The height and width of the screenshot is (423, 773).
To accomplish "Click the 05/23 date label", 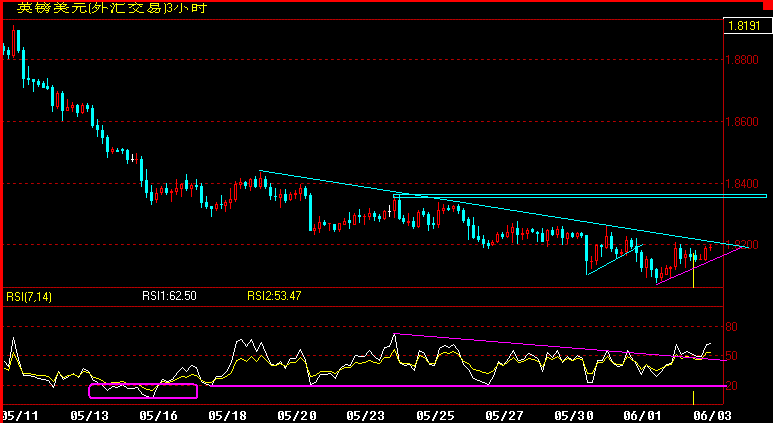I will pyautogui.click(x=365, y=416).
